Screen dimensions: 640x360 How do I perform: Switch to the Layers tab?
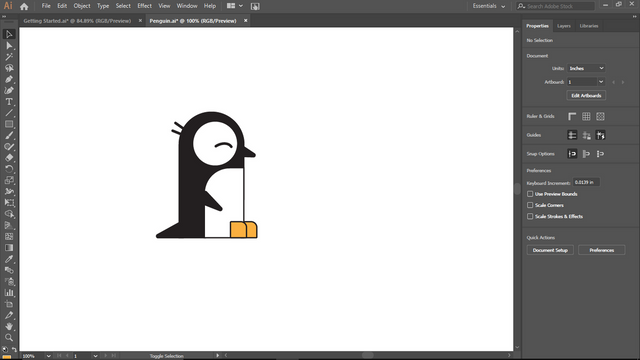pyautogui.click(x=564, y=26)
